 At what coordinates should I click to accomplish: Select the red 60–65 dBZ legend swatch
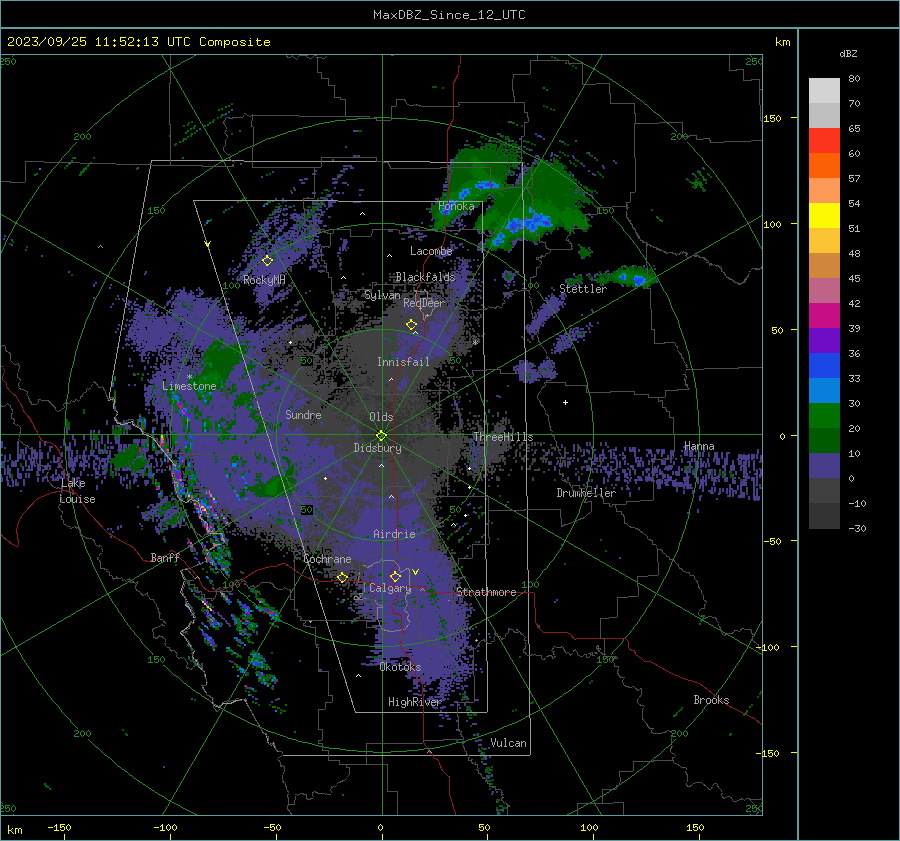824,140
